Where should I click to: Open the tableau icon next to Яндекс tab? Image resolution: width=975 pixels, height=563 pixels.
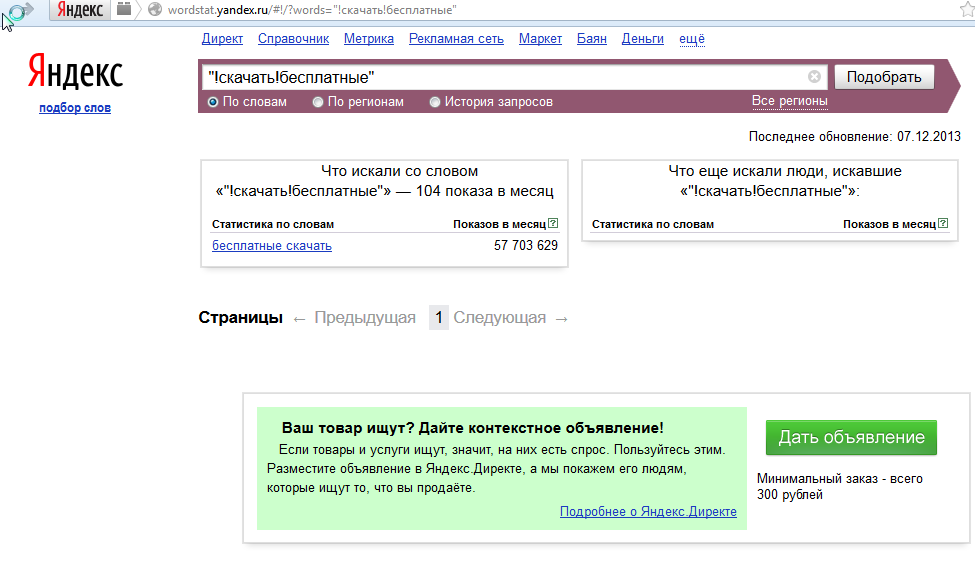pyautogui.click(x=124, y=9)
